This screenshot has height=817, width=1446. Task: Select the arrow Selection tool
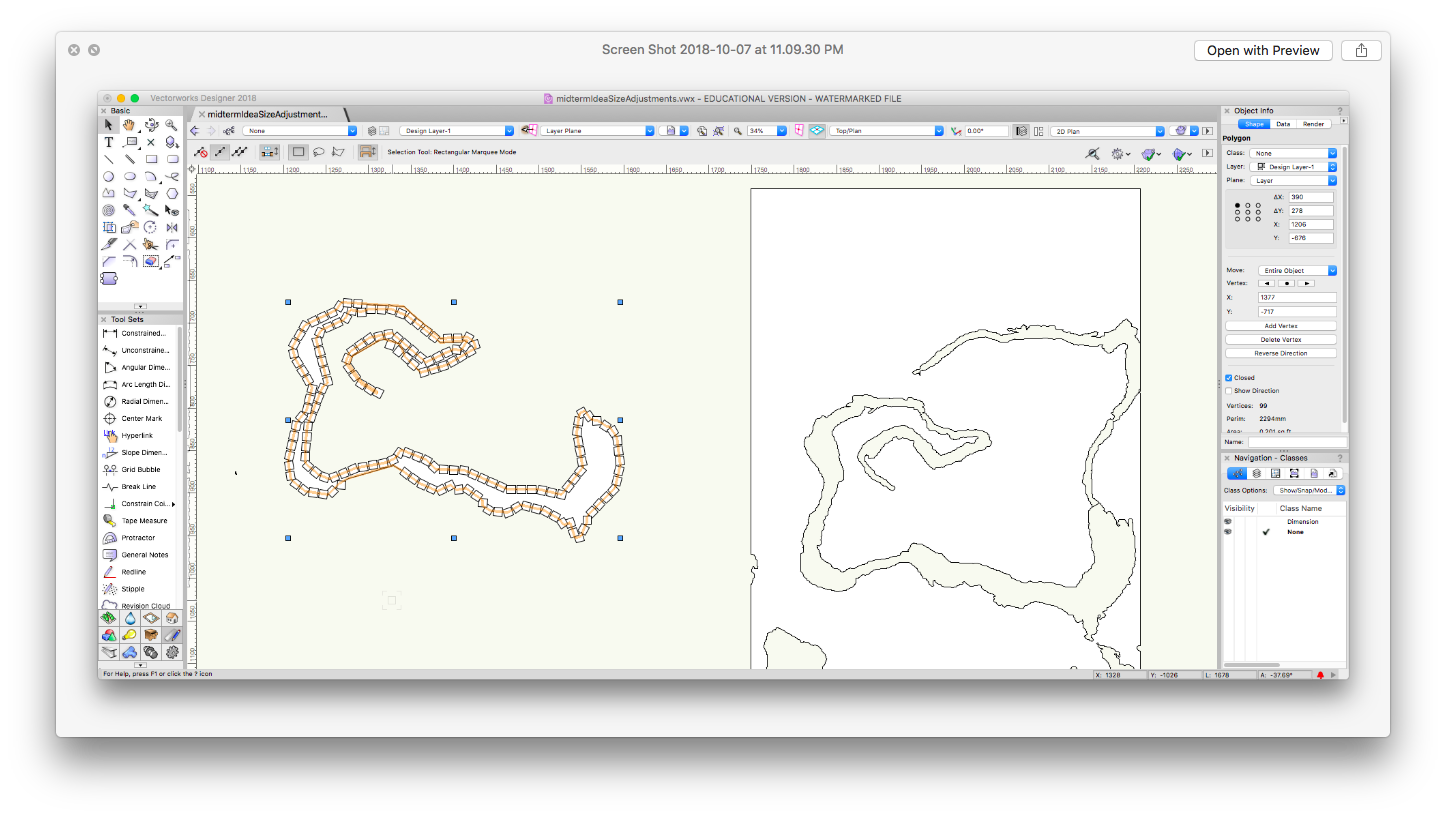(109, 125)
